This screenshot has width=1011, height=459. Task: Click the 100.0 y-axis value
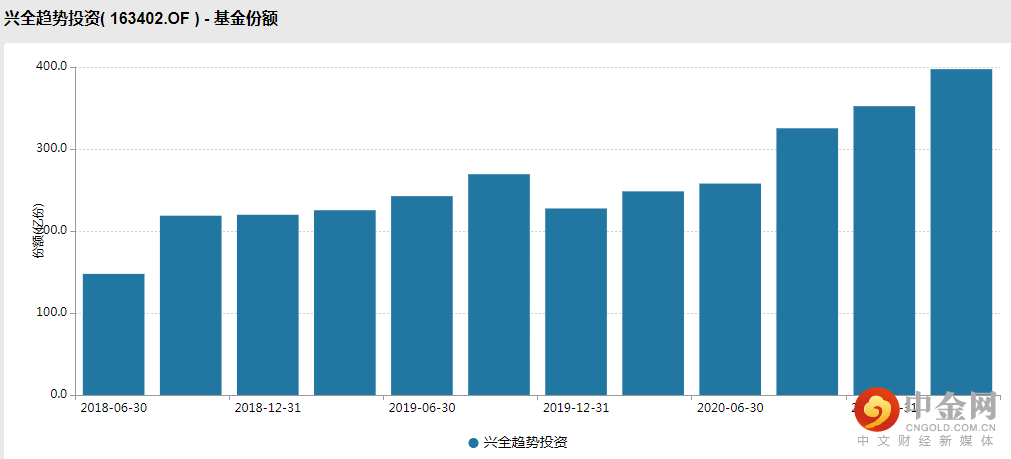pos(51,313)
